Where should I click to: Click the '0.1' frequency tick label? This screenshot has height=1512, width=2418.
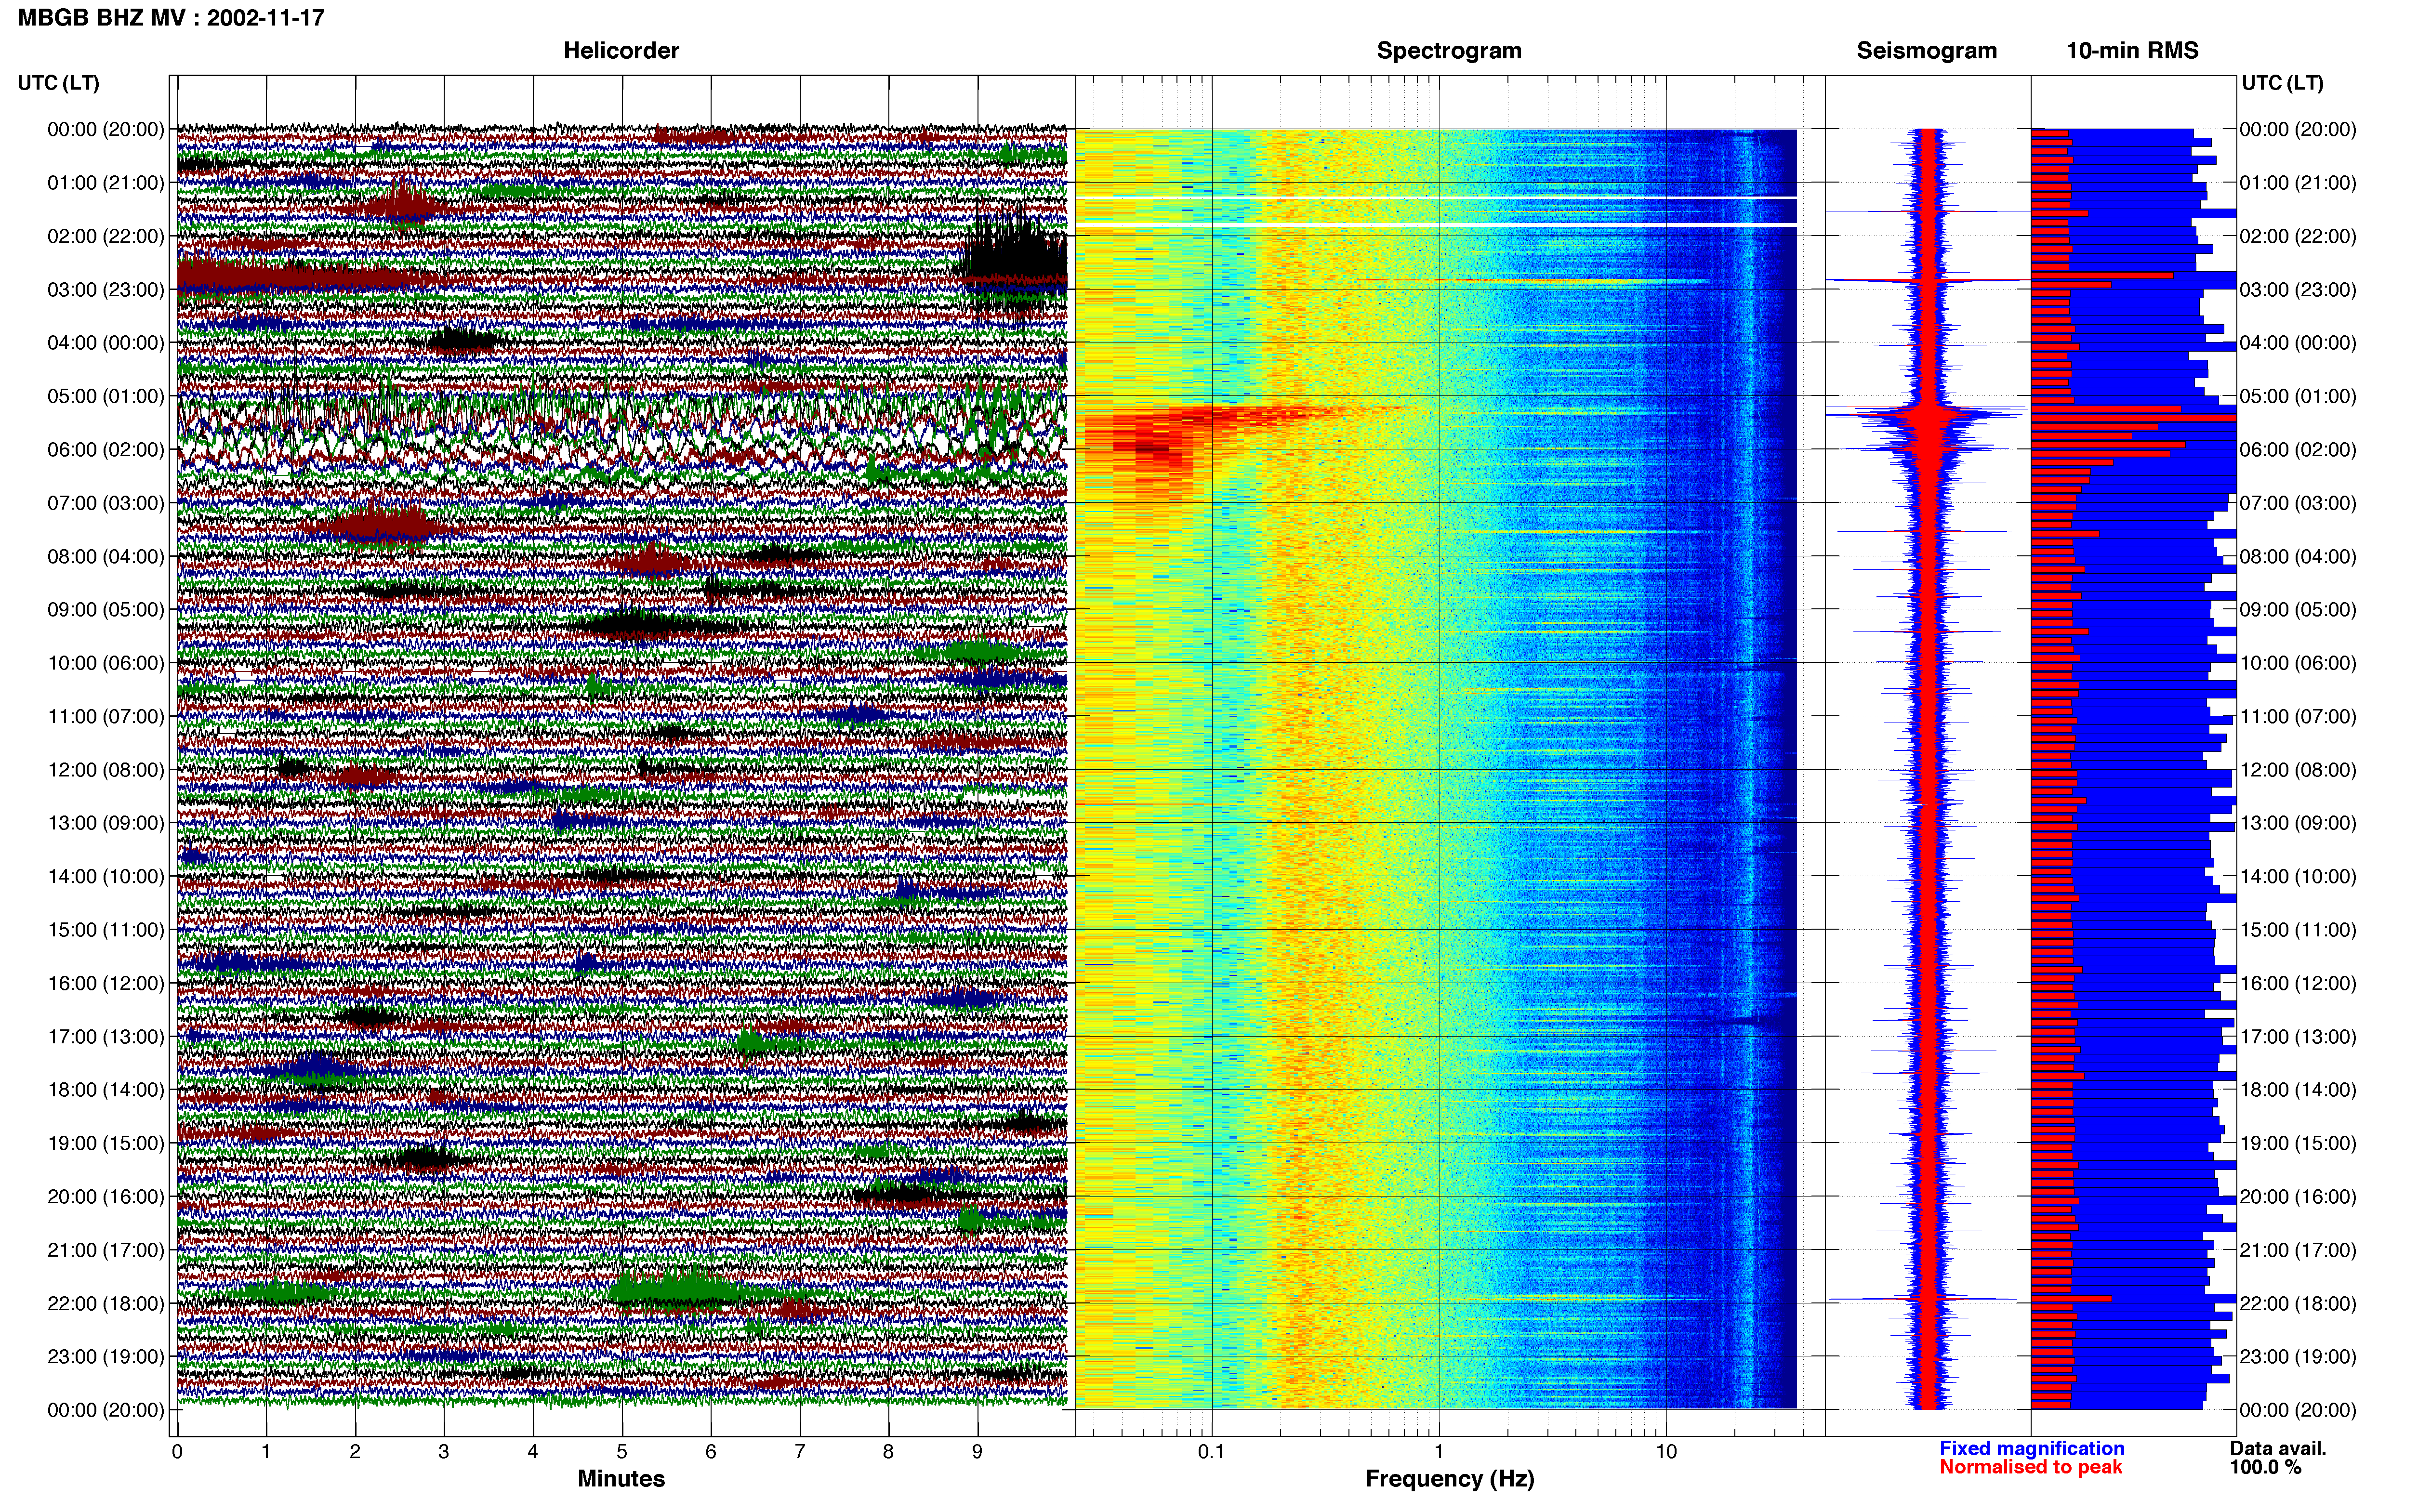(x=1211, y=1451)
